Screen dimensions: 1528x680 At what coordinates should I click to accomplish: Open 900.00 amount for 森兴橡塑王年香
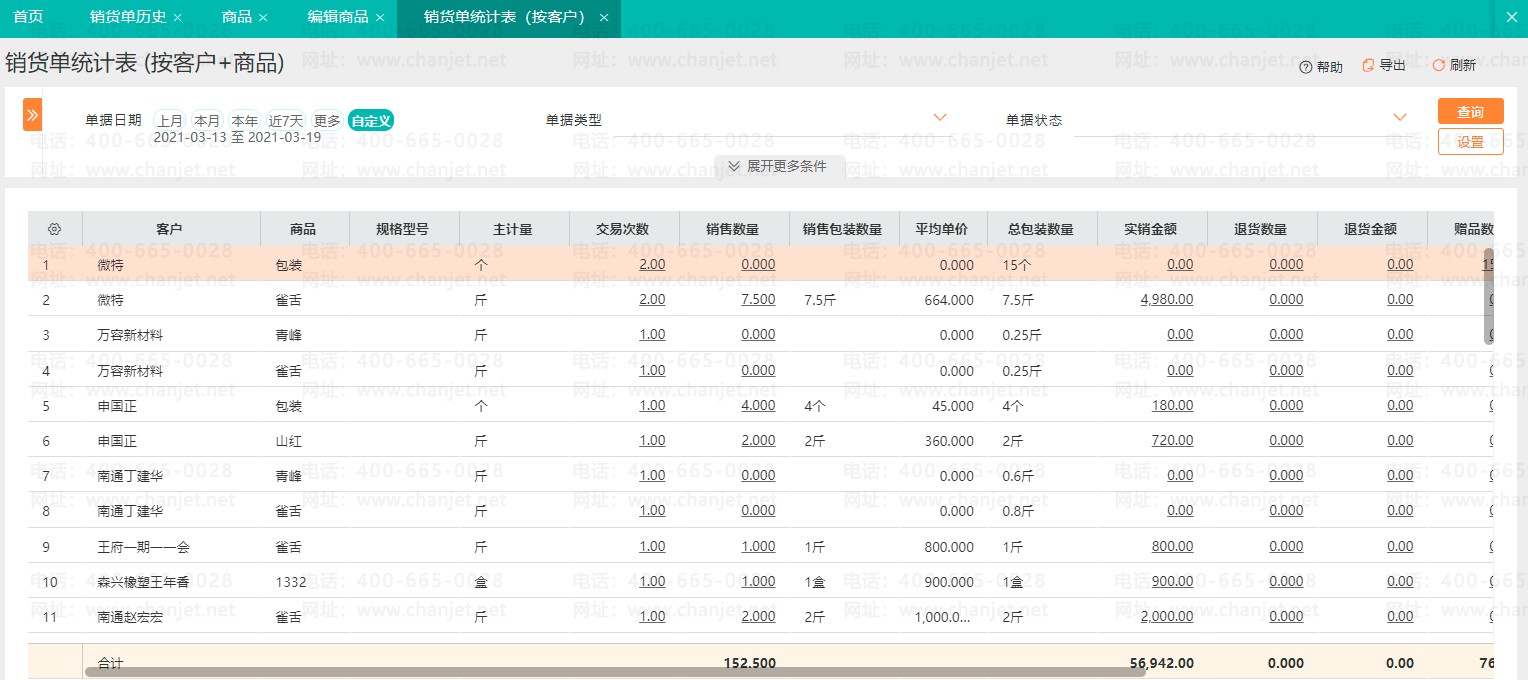click(1172, 582)
